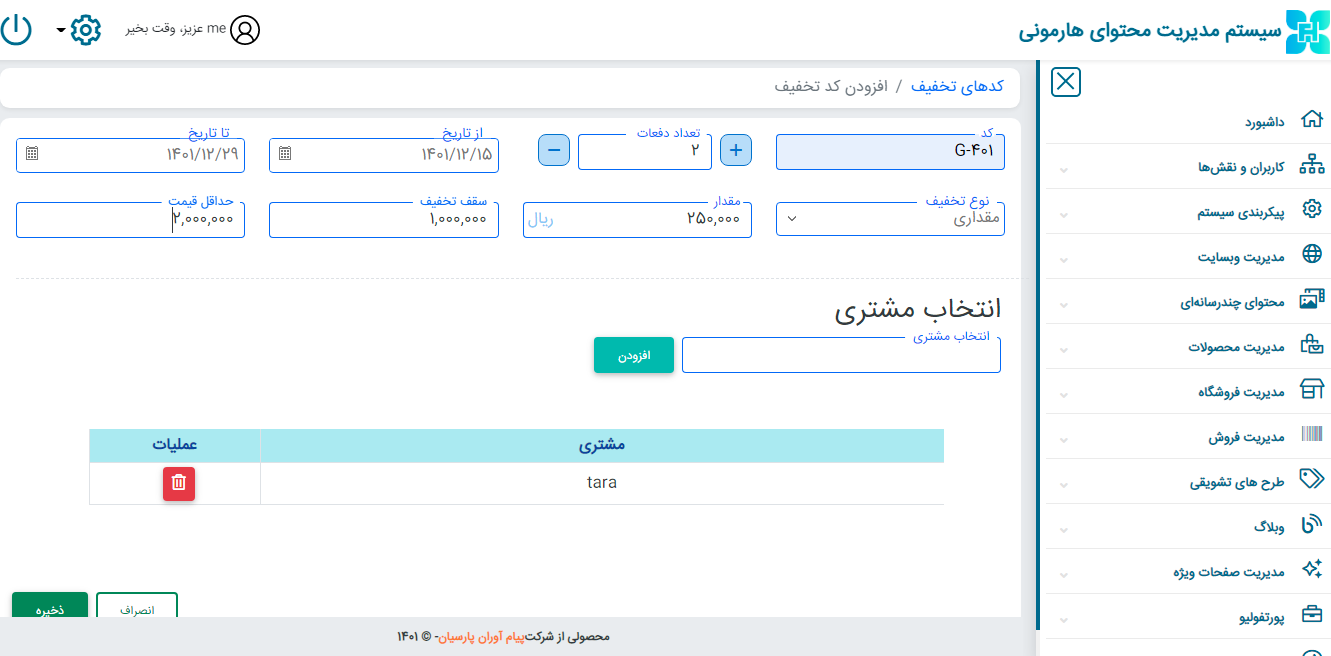
Task: Open the نوع تخفیف dropdown
Action: [x=890, y=219]
